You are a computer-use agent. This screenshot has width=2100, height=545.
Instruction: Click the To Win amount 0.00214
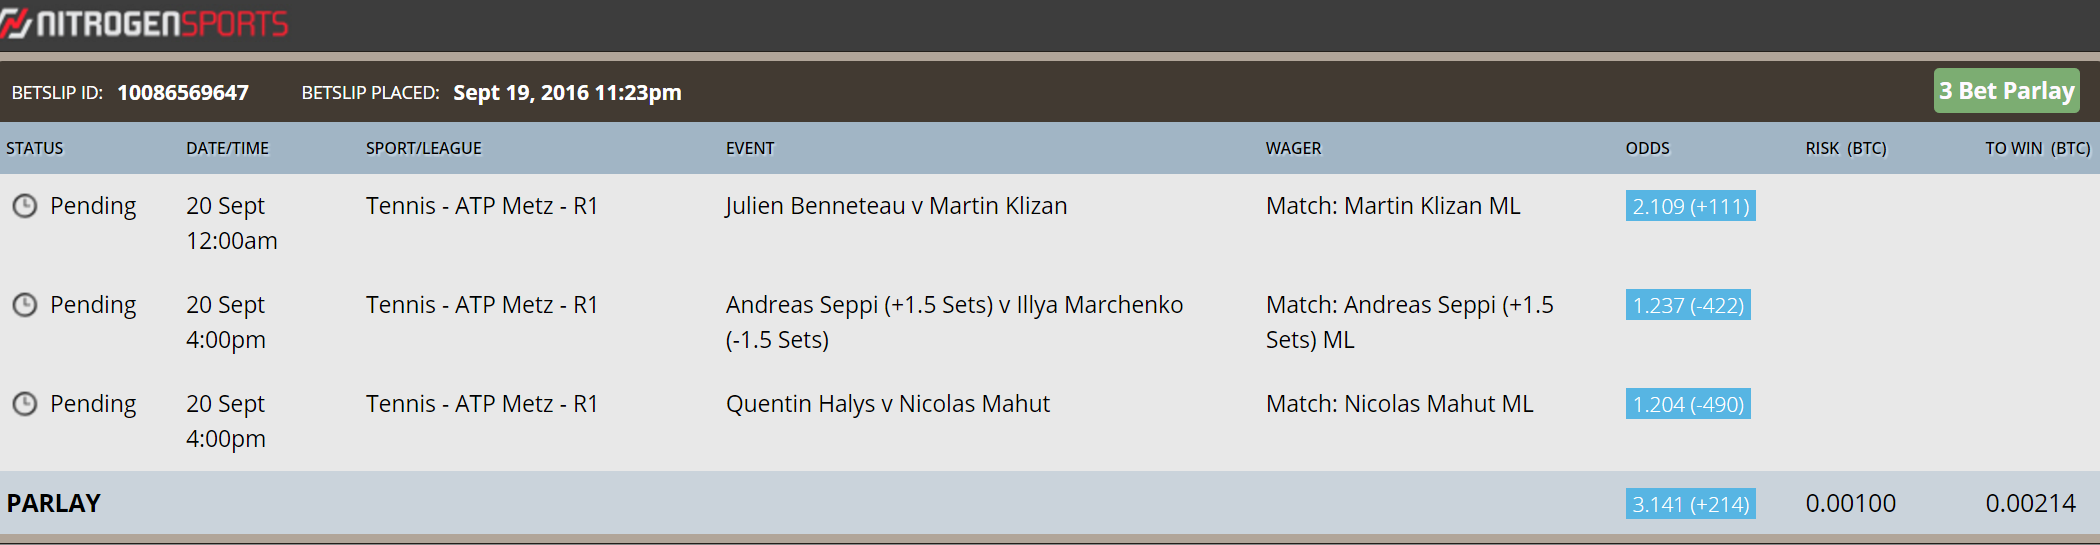coord(2030,503)
